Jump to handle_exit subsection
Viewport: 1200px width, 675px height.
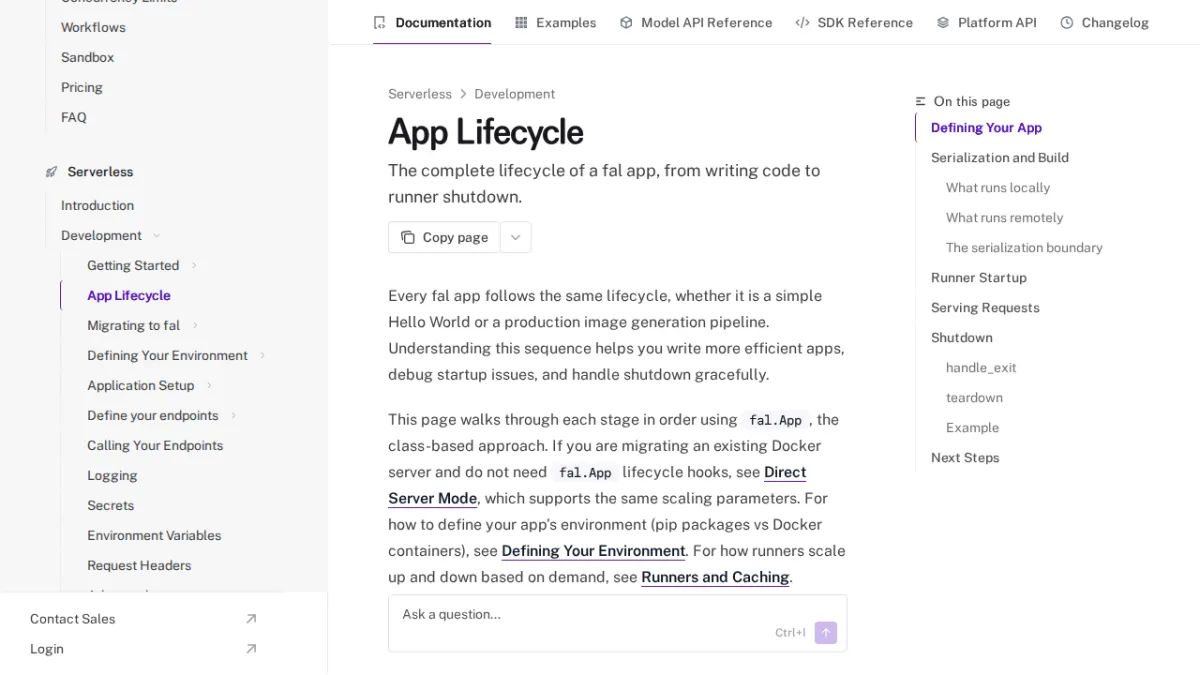pyautogui.click(x=981, y=367)
